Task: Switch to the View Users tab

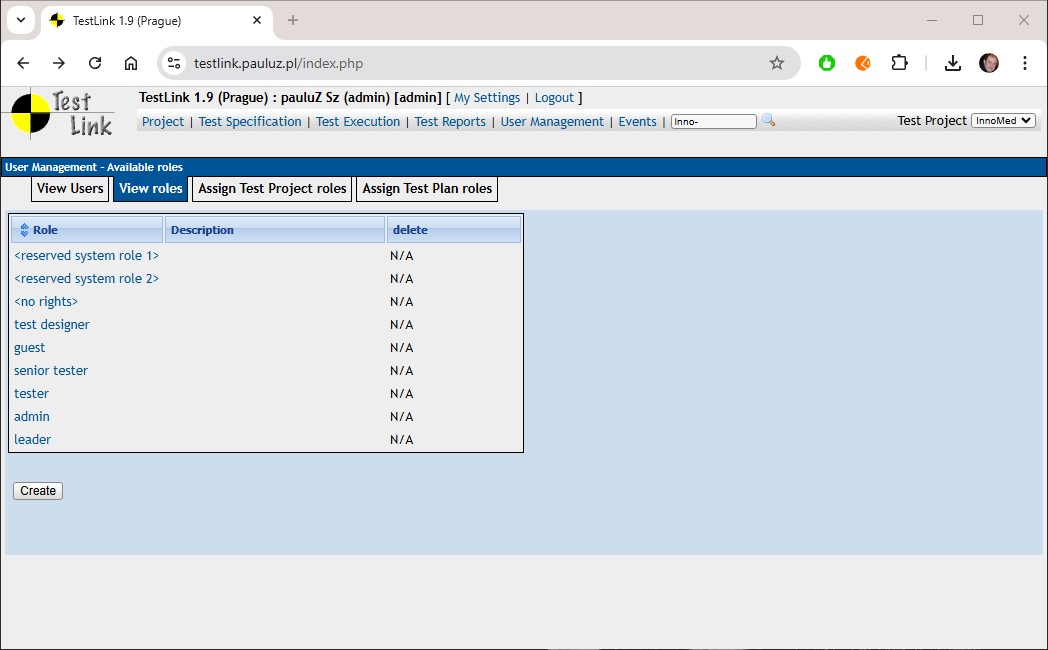Action: coord(70,188)
